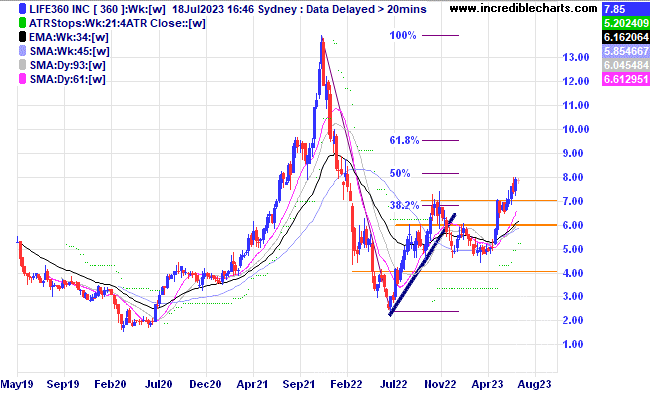This screenshot has width=651, height=395.
Task: Click the 13.00 price axis label
Action: [576, 57]
